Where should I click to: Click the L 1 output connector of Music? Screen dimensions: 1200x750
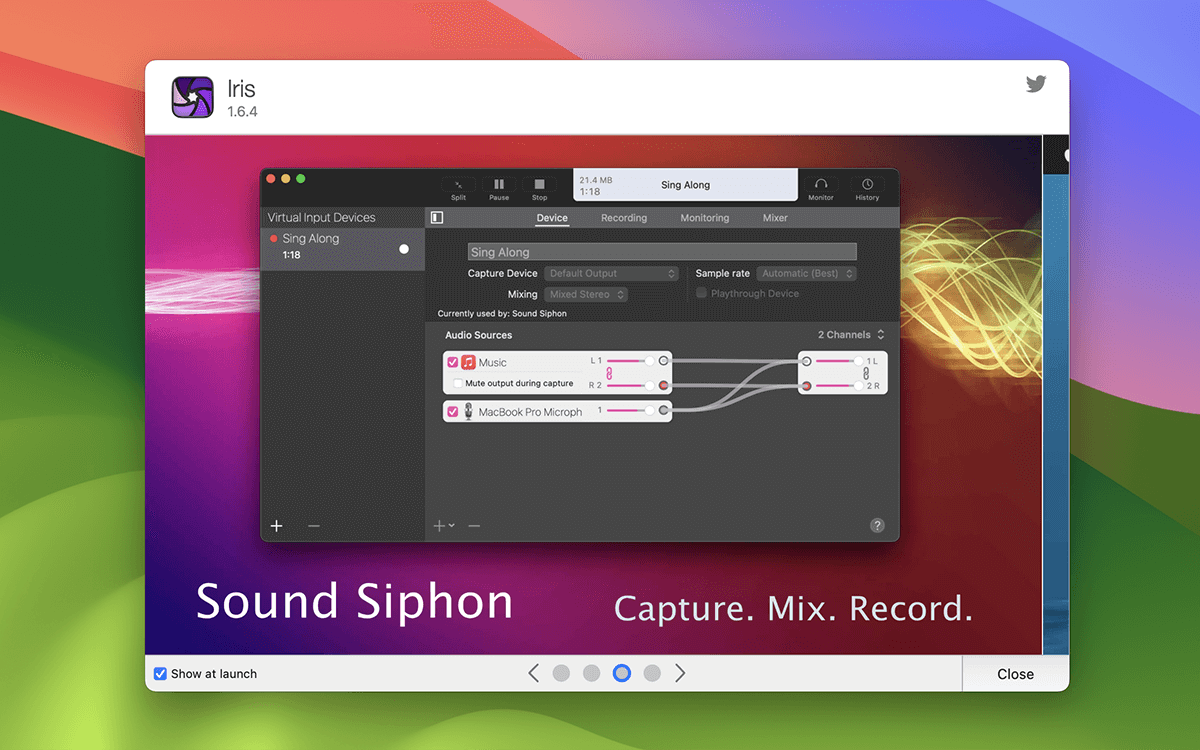(664, 360)
